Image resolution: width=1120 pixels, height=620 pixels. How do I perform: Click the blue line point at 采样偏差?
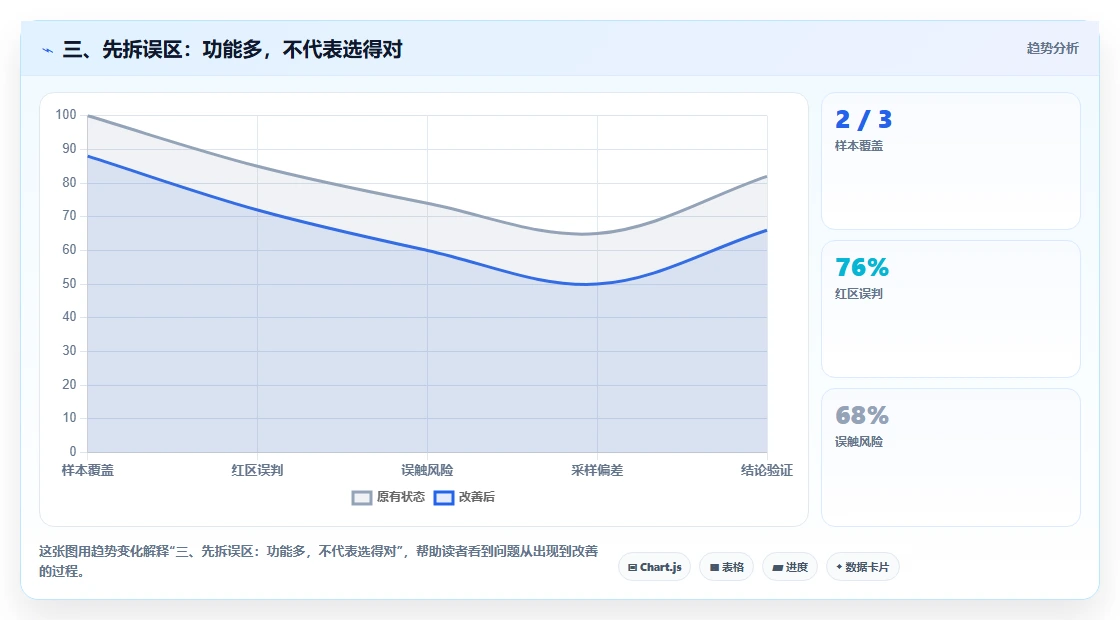click(x=597, y=284)
